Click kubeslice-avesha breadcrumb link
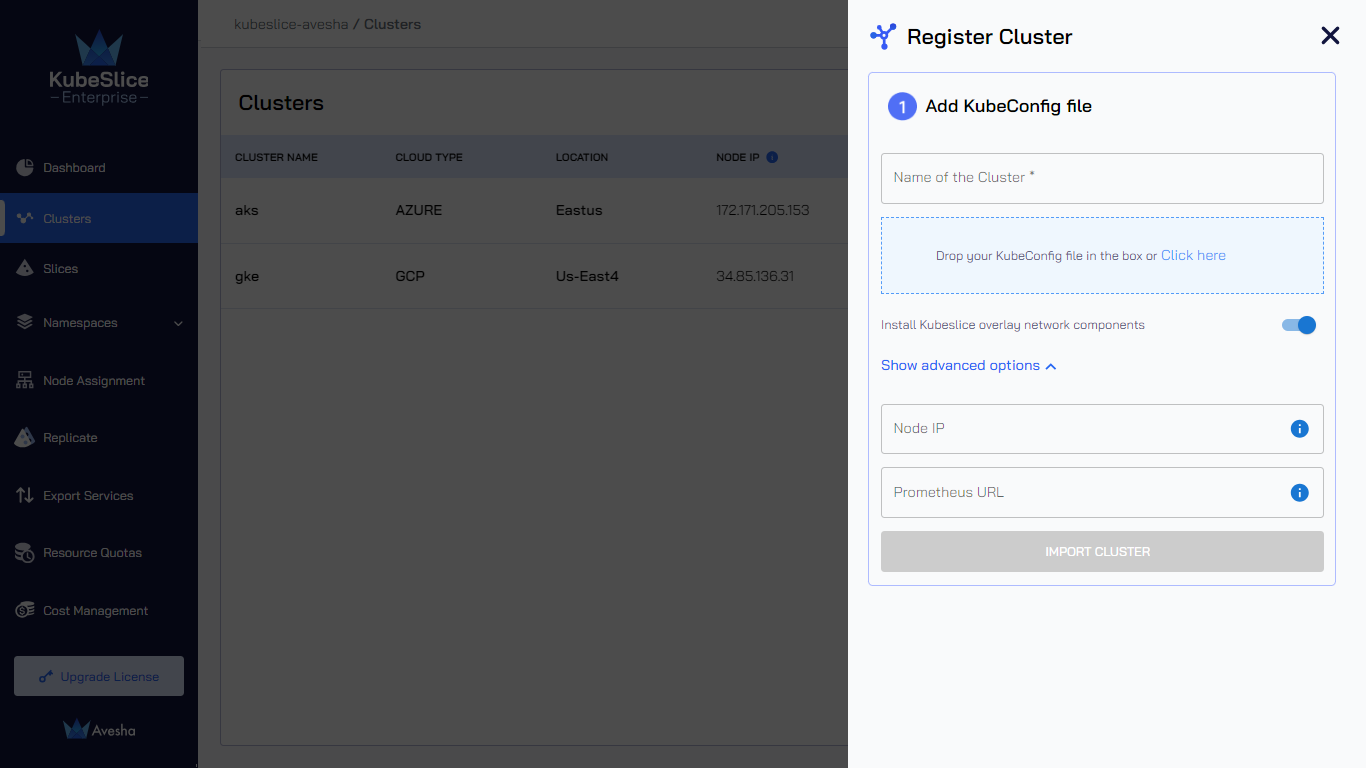This screenshot has width=1366, height=768. 291,24
